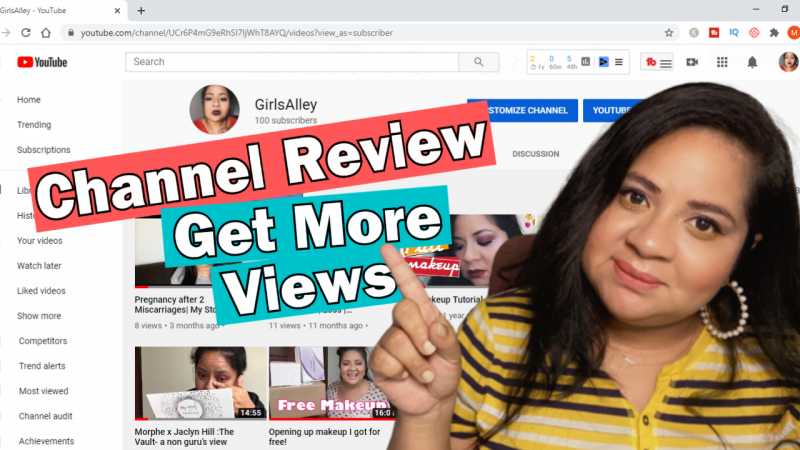Expand the Show more sidebar item

pyautogui.click(x=38, y=316)
